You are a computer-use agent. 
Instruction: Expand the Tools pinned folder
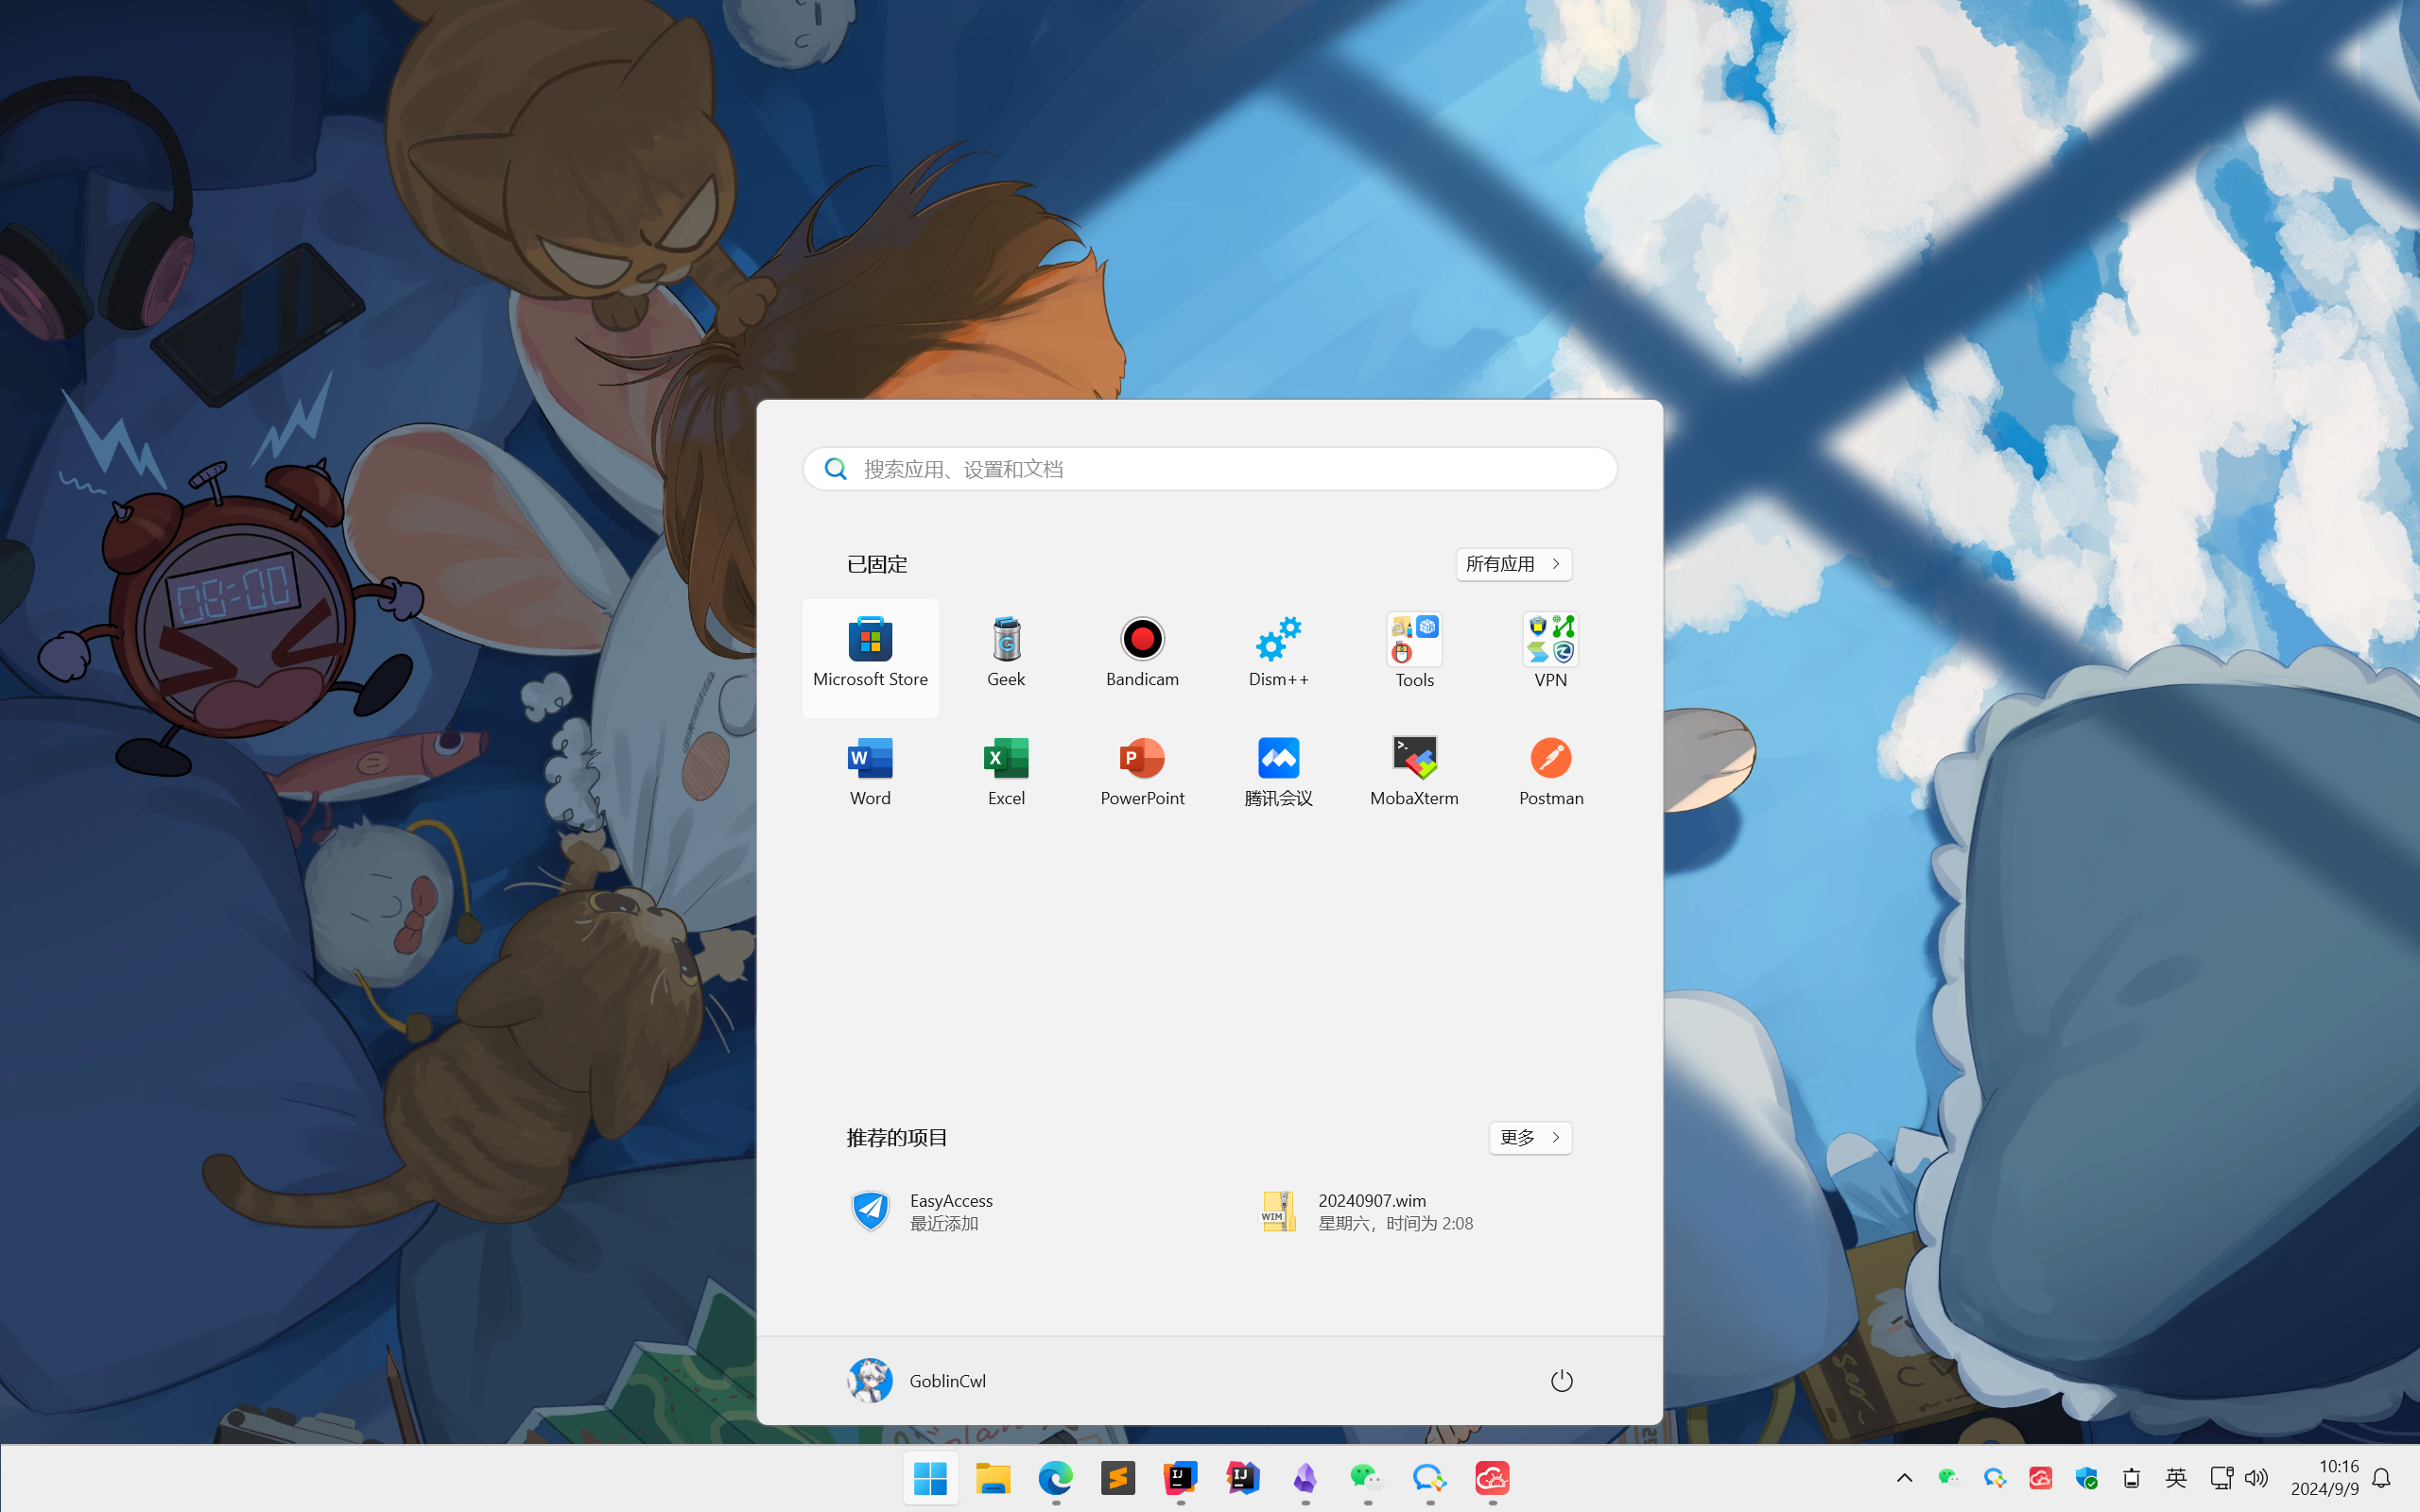click(1414, 657)
